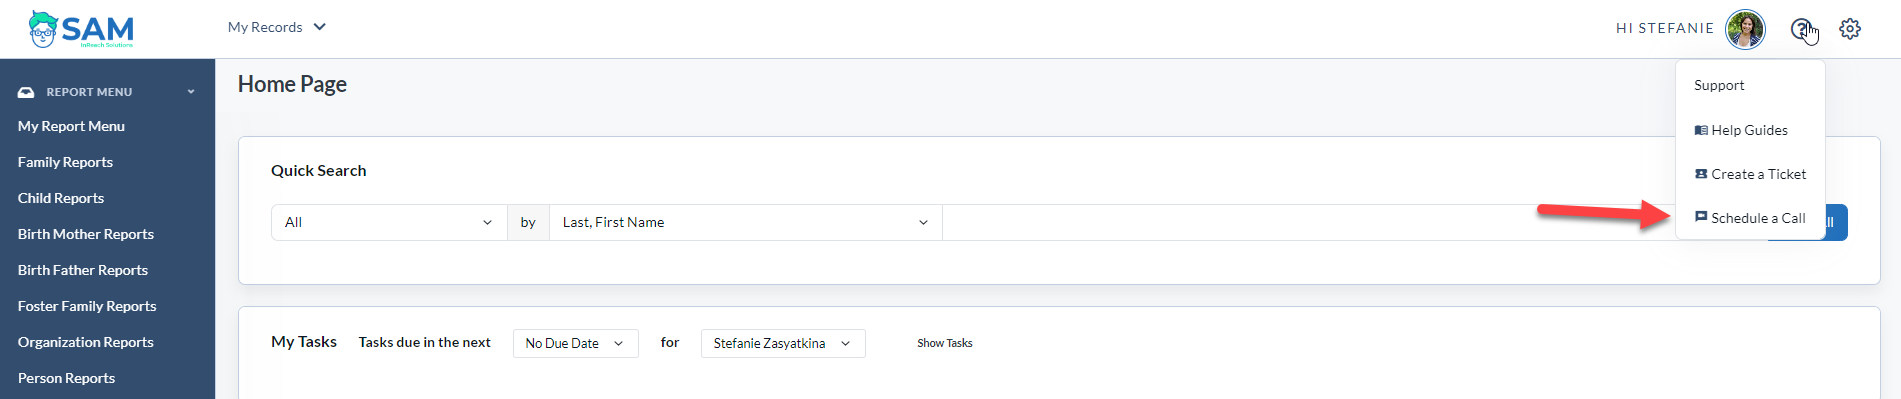Open the settings gear icon
Screen dimensions: 1901x399
tap(1850, 29)
